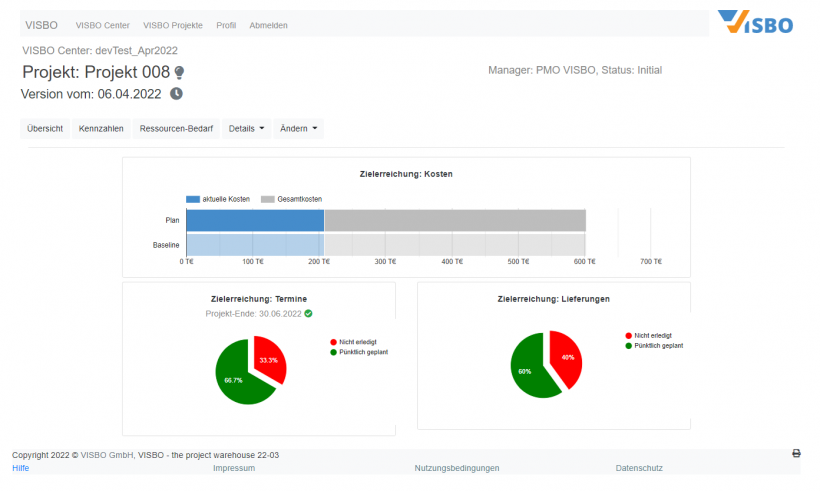
Task: Open the Ändern dropdown menu
Action: point(298,128)
